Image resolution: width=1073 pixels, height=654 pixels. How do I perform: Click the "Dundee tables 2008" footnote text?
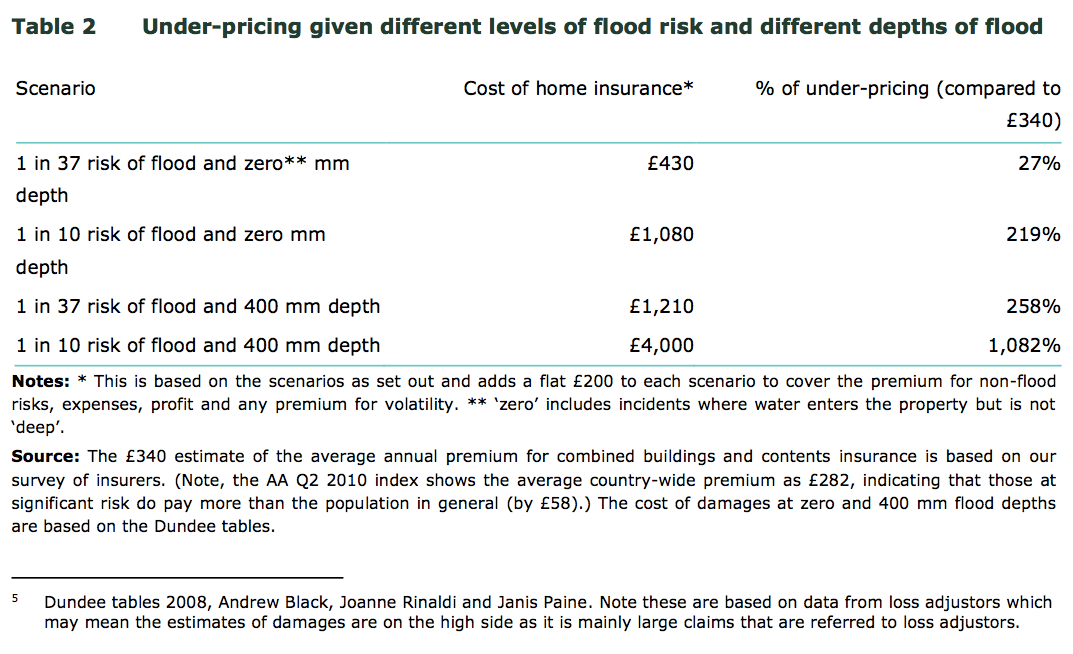tap(112, 603)
